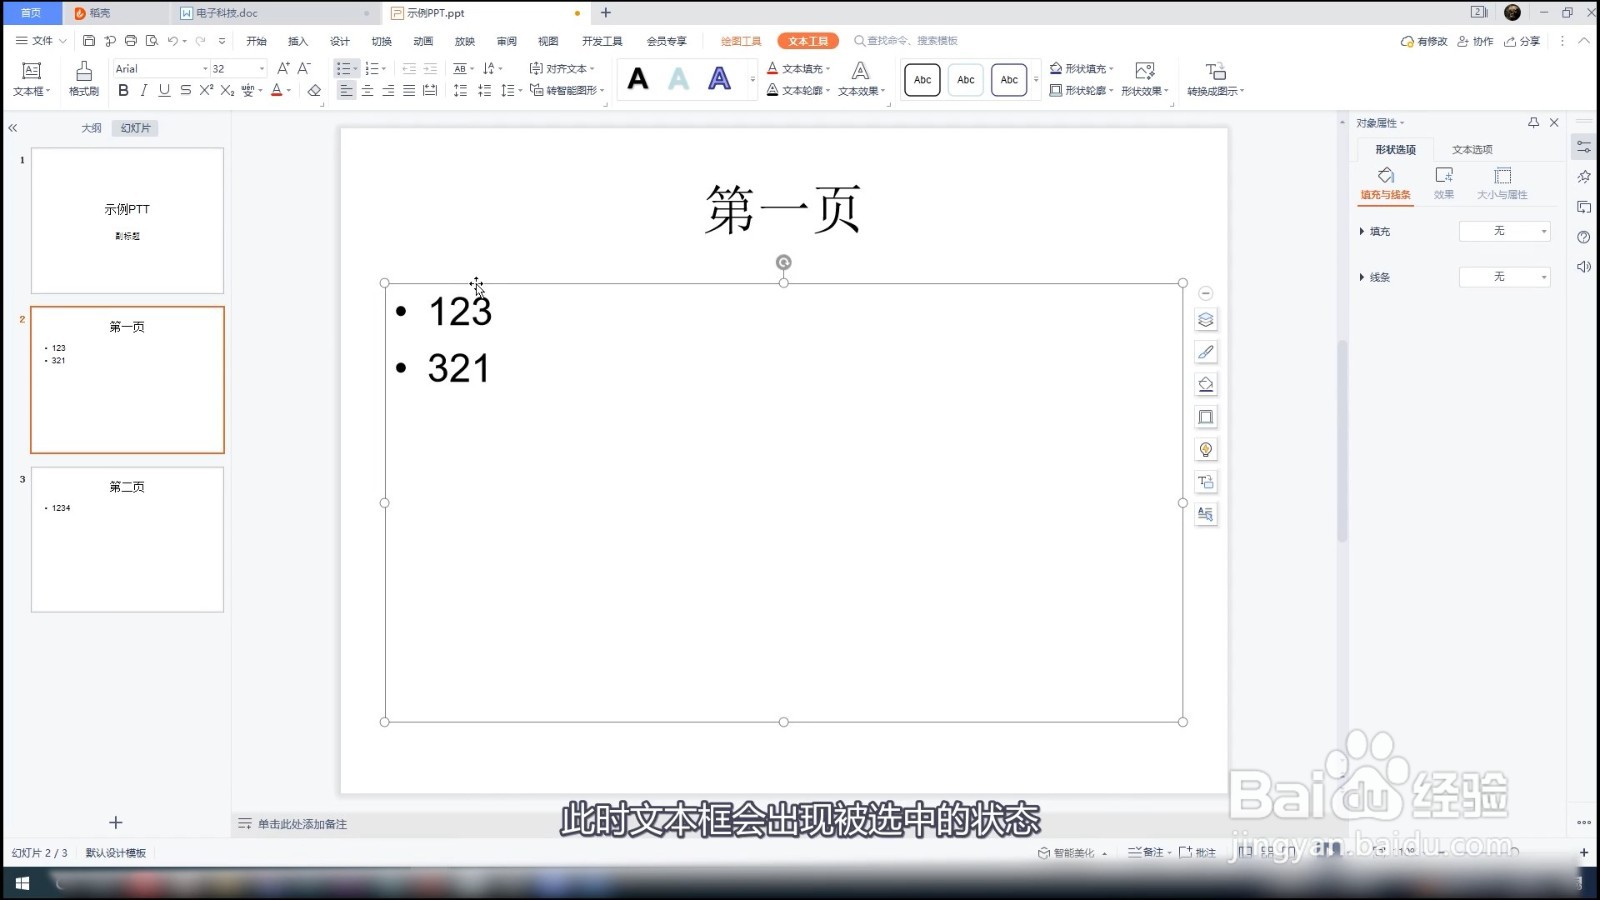Select the 第二页 slide thumbnail
The height and width of the screenshot is (900, 1600).
[127, 540]
